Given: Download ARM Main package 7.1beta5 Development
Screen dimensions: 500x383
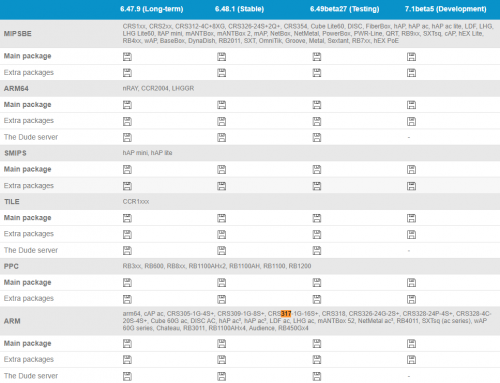Looking at the screenshot, I should pyautogui.click(x=411, y=344).
